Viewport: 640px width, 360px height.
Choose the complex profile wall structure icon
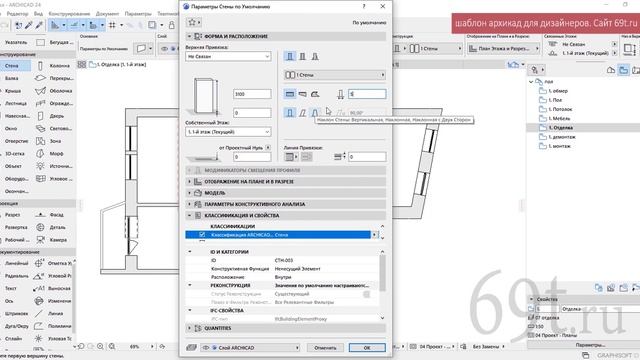click(315, 56)
